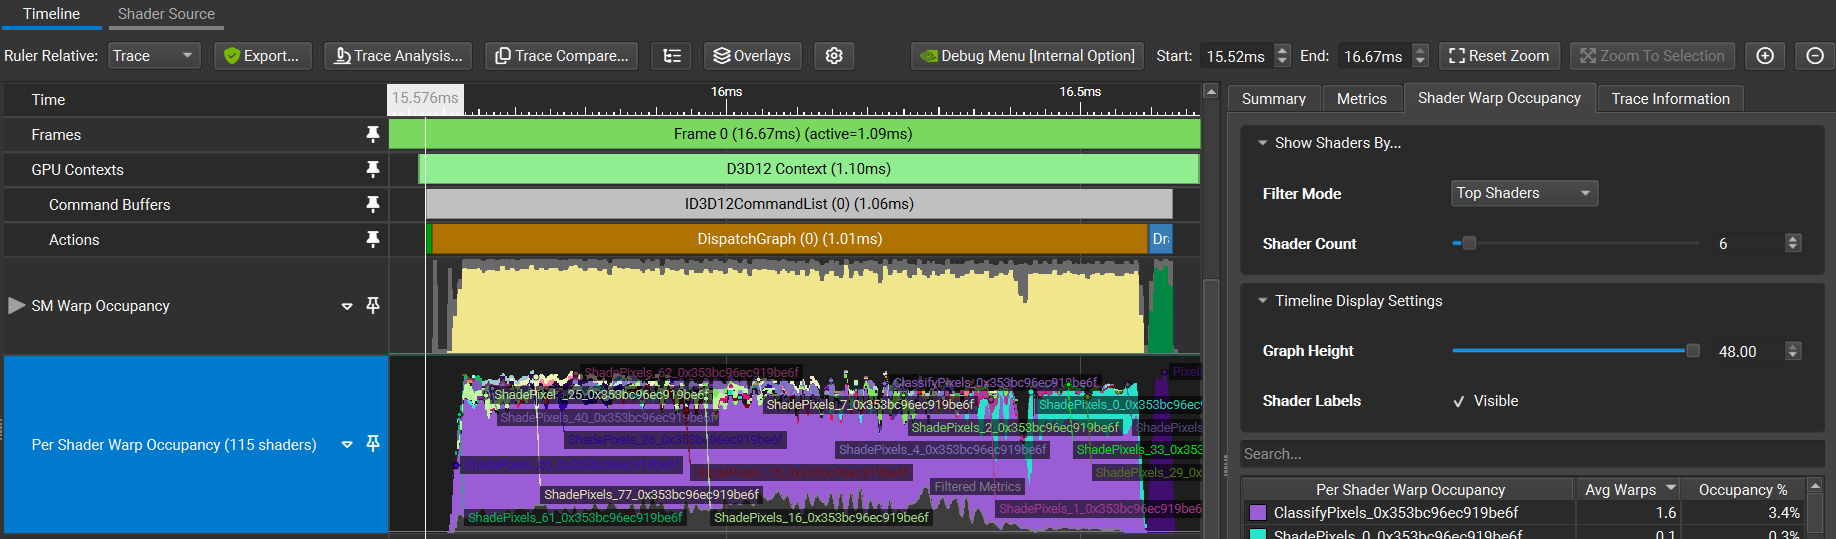Adjust the End time stepper arrows

click(x=1421, y=56)
